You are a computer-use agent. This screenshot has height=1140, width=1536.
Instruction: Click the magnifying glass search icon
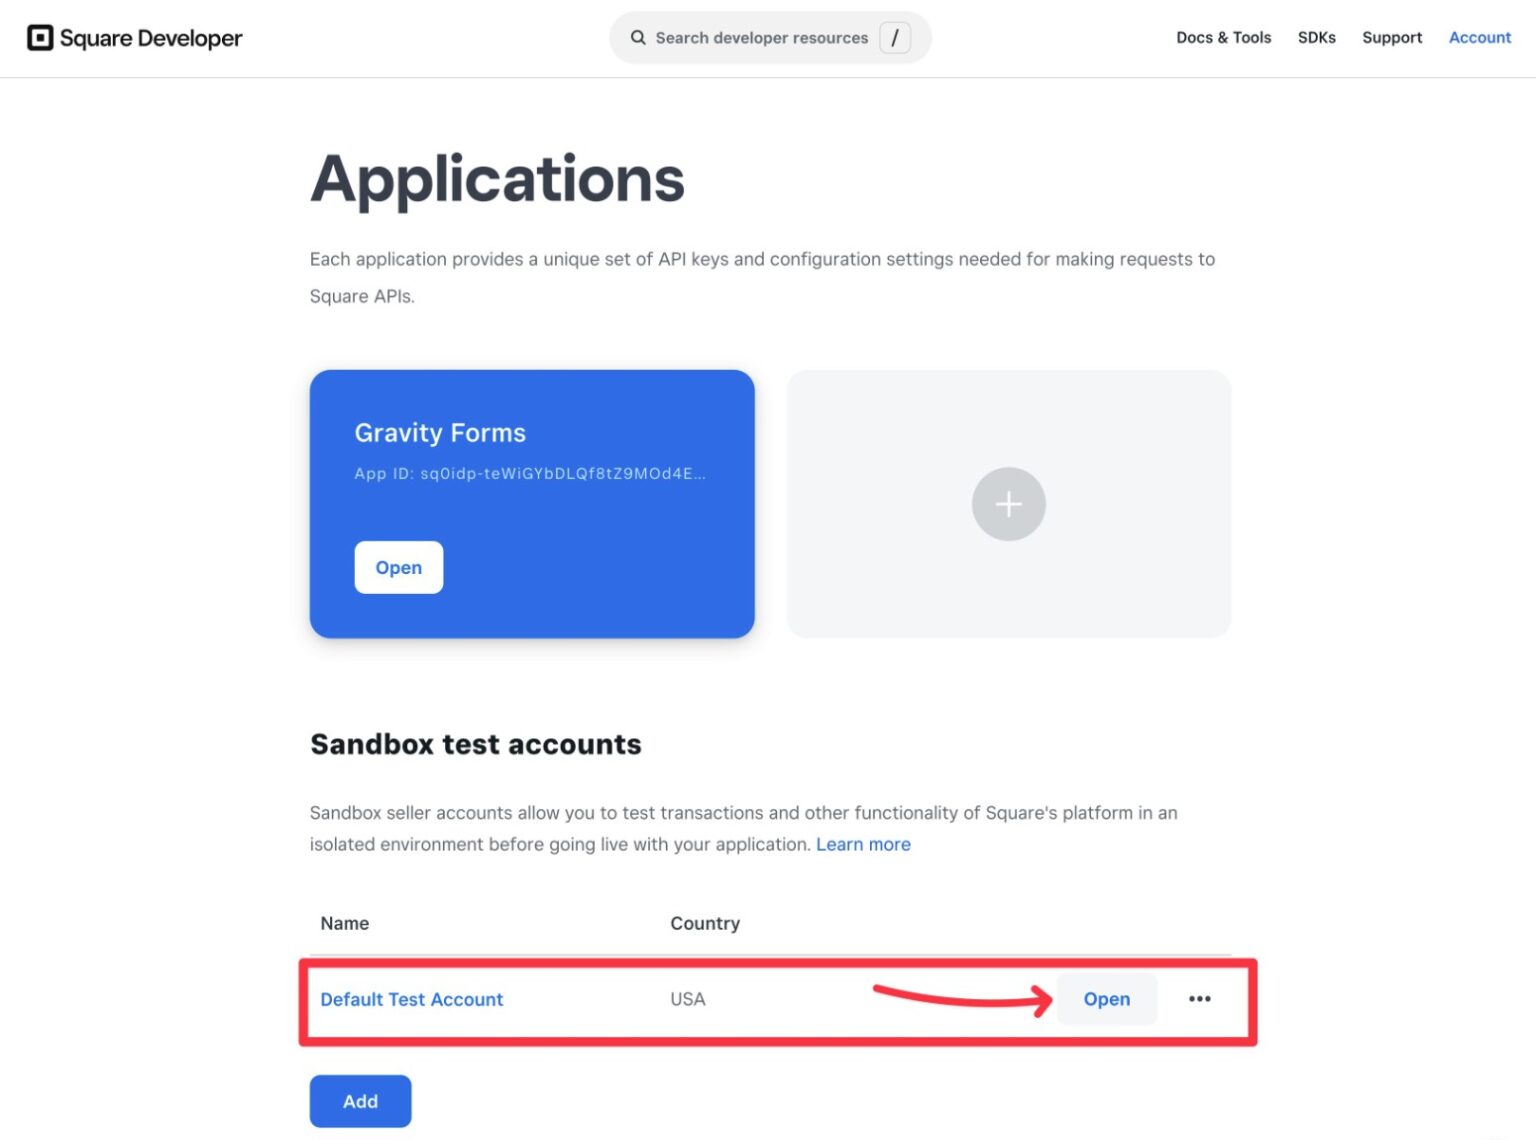[638, 37]
